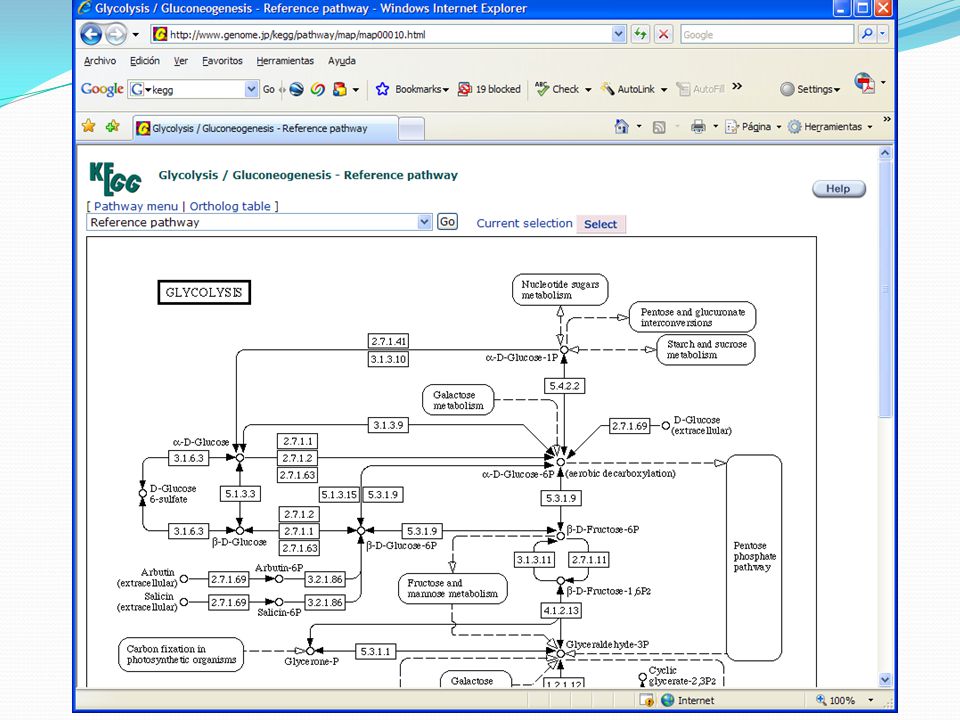Open the Favoritos menu
The height and width of the screenshot is (720, 960).
[222, 61]
